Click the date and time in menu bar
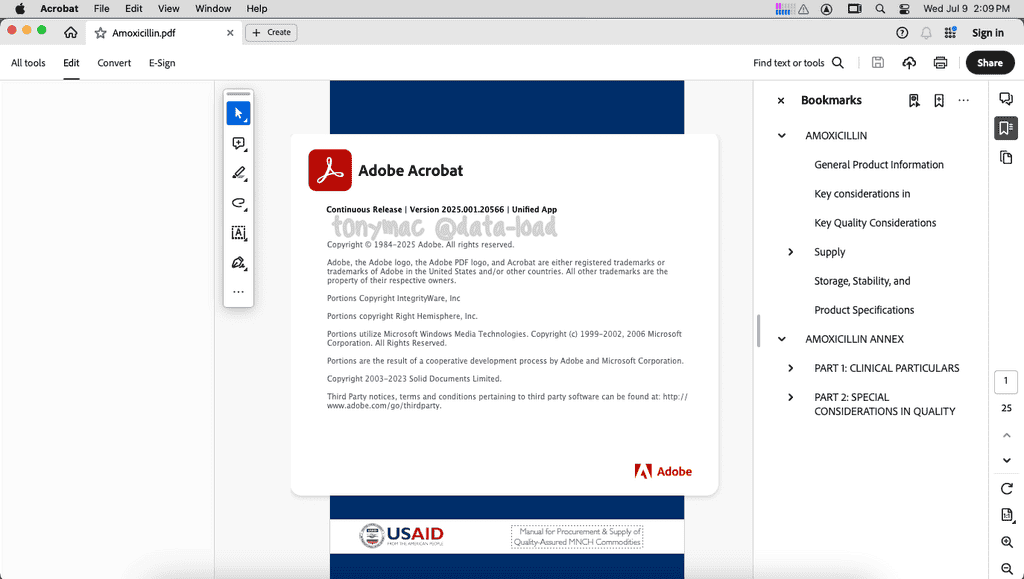The image size is (1024, 579). 967,8
